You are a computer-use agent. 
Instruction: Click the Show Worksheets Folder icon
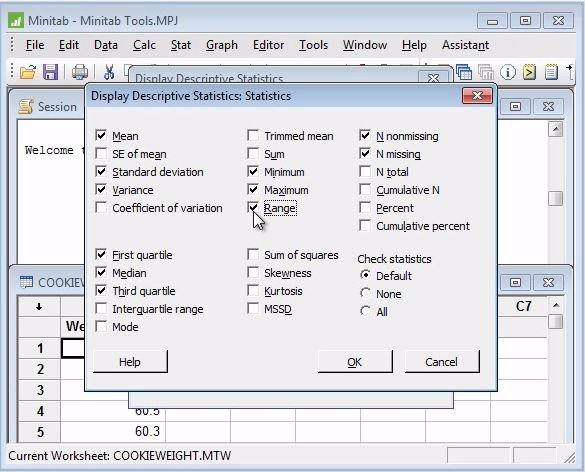pos(464,72)
